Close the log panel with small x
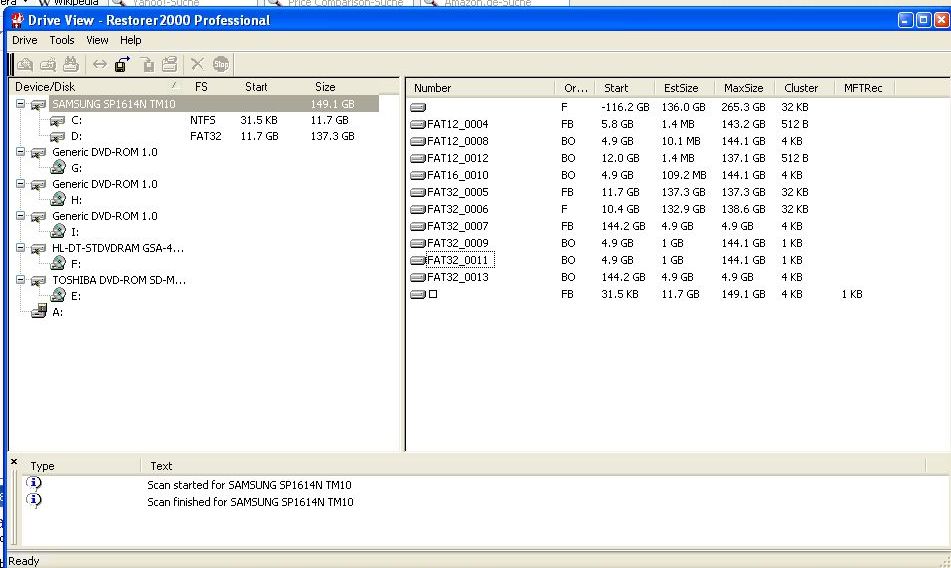 [x=14, y=462]
